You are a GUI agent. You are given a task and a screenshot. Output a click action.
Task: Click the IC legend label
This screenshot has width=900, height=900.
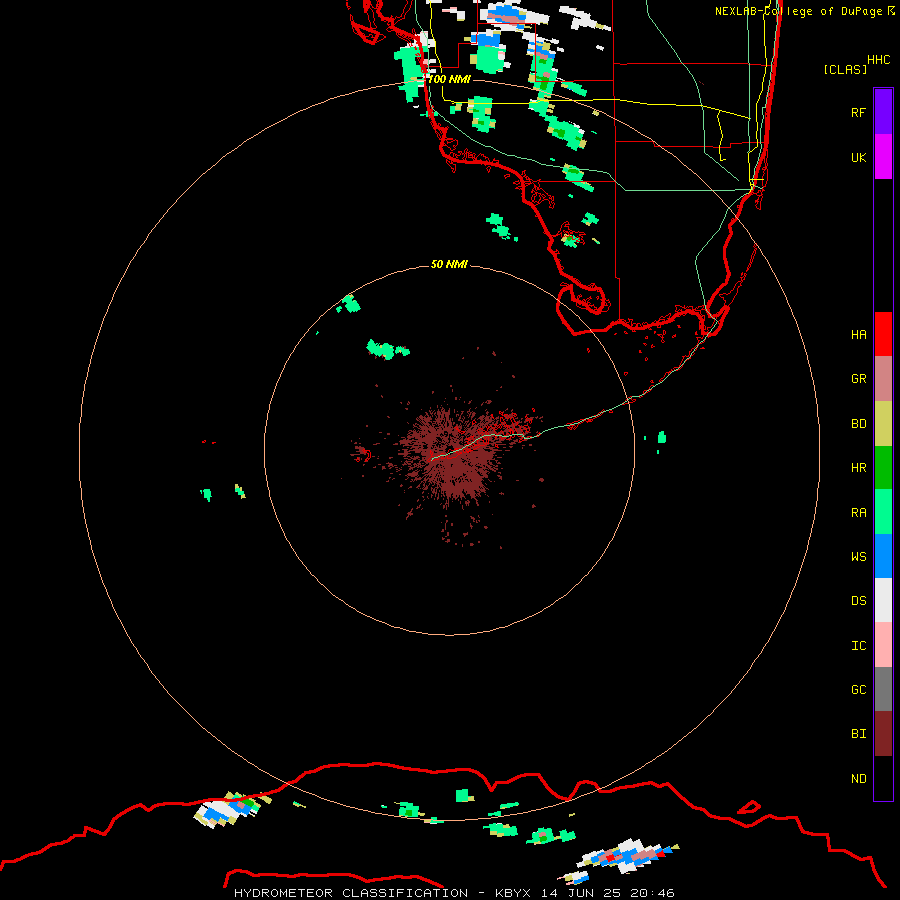click(858, 646)
